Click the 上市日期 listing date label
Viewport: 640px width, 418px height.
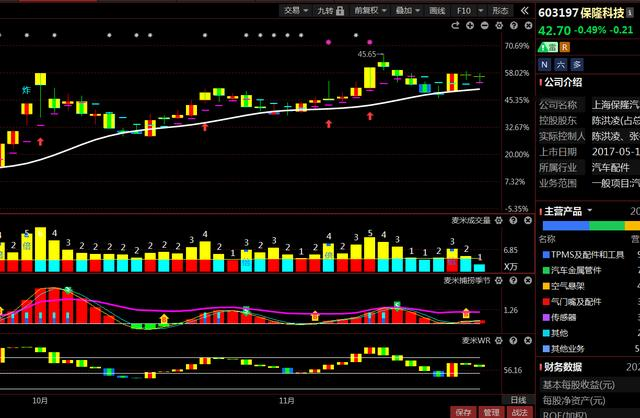point(558,152)
